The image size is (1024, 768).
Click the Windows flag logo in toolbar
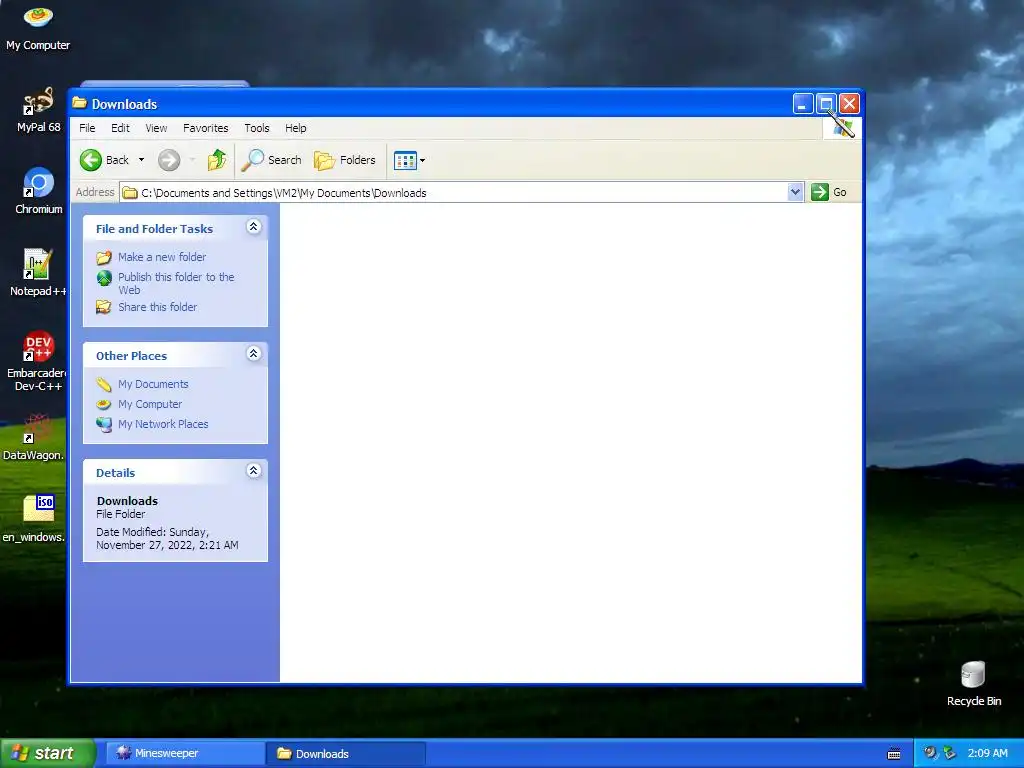(x=842, y=128)
